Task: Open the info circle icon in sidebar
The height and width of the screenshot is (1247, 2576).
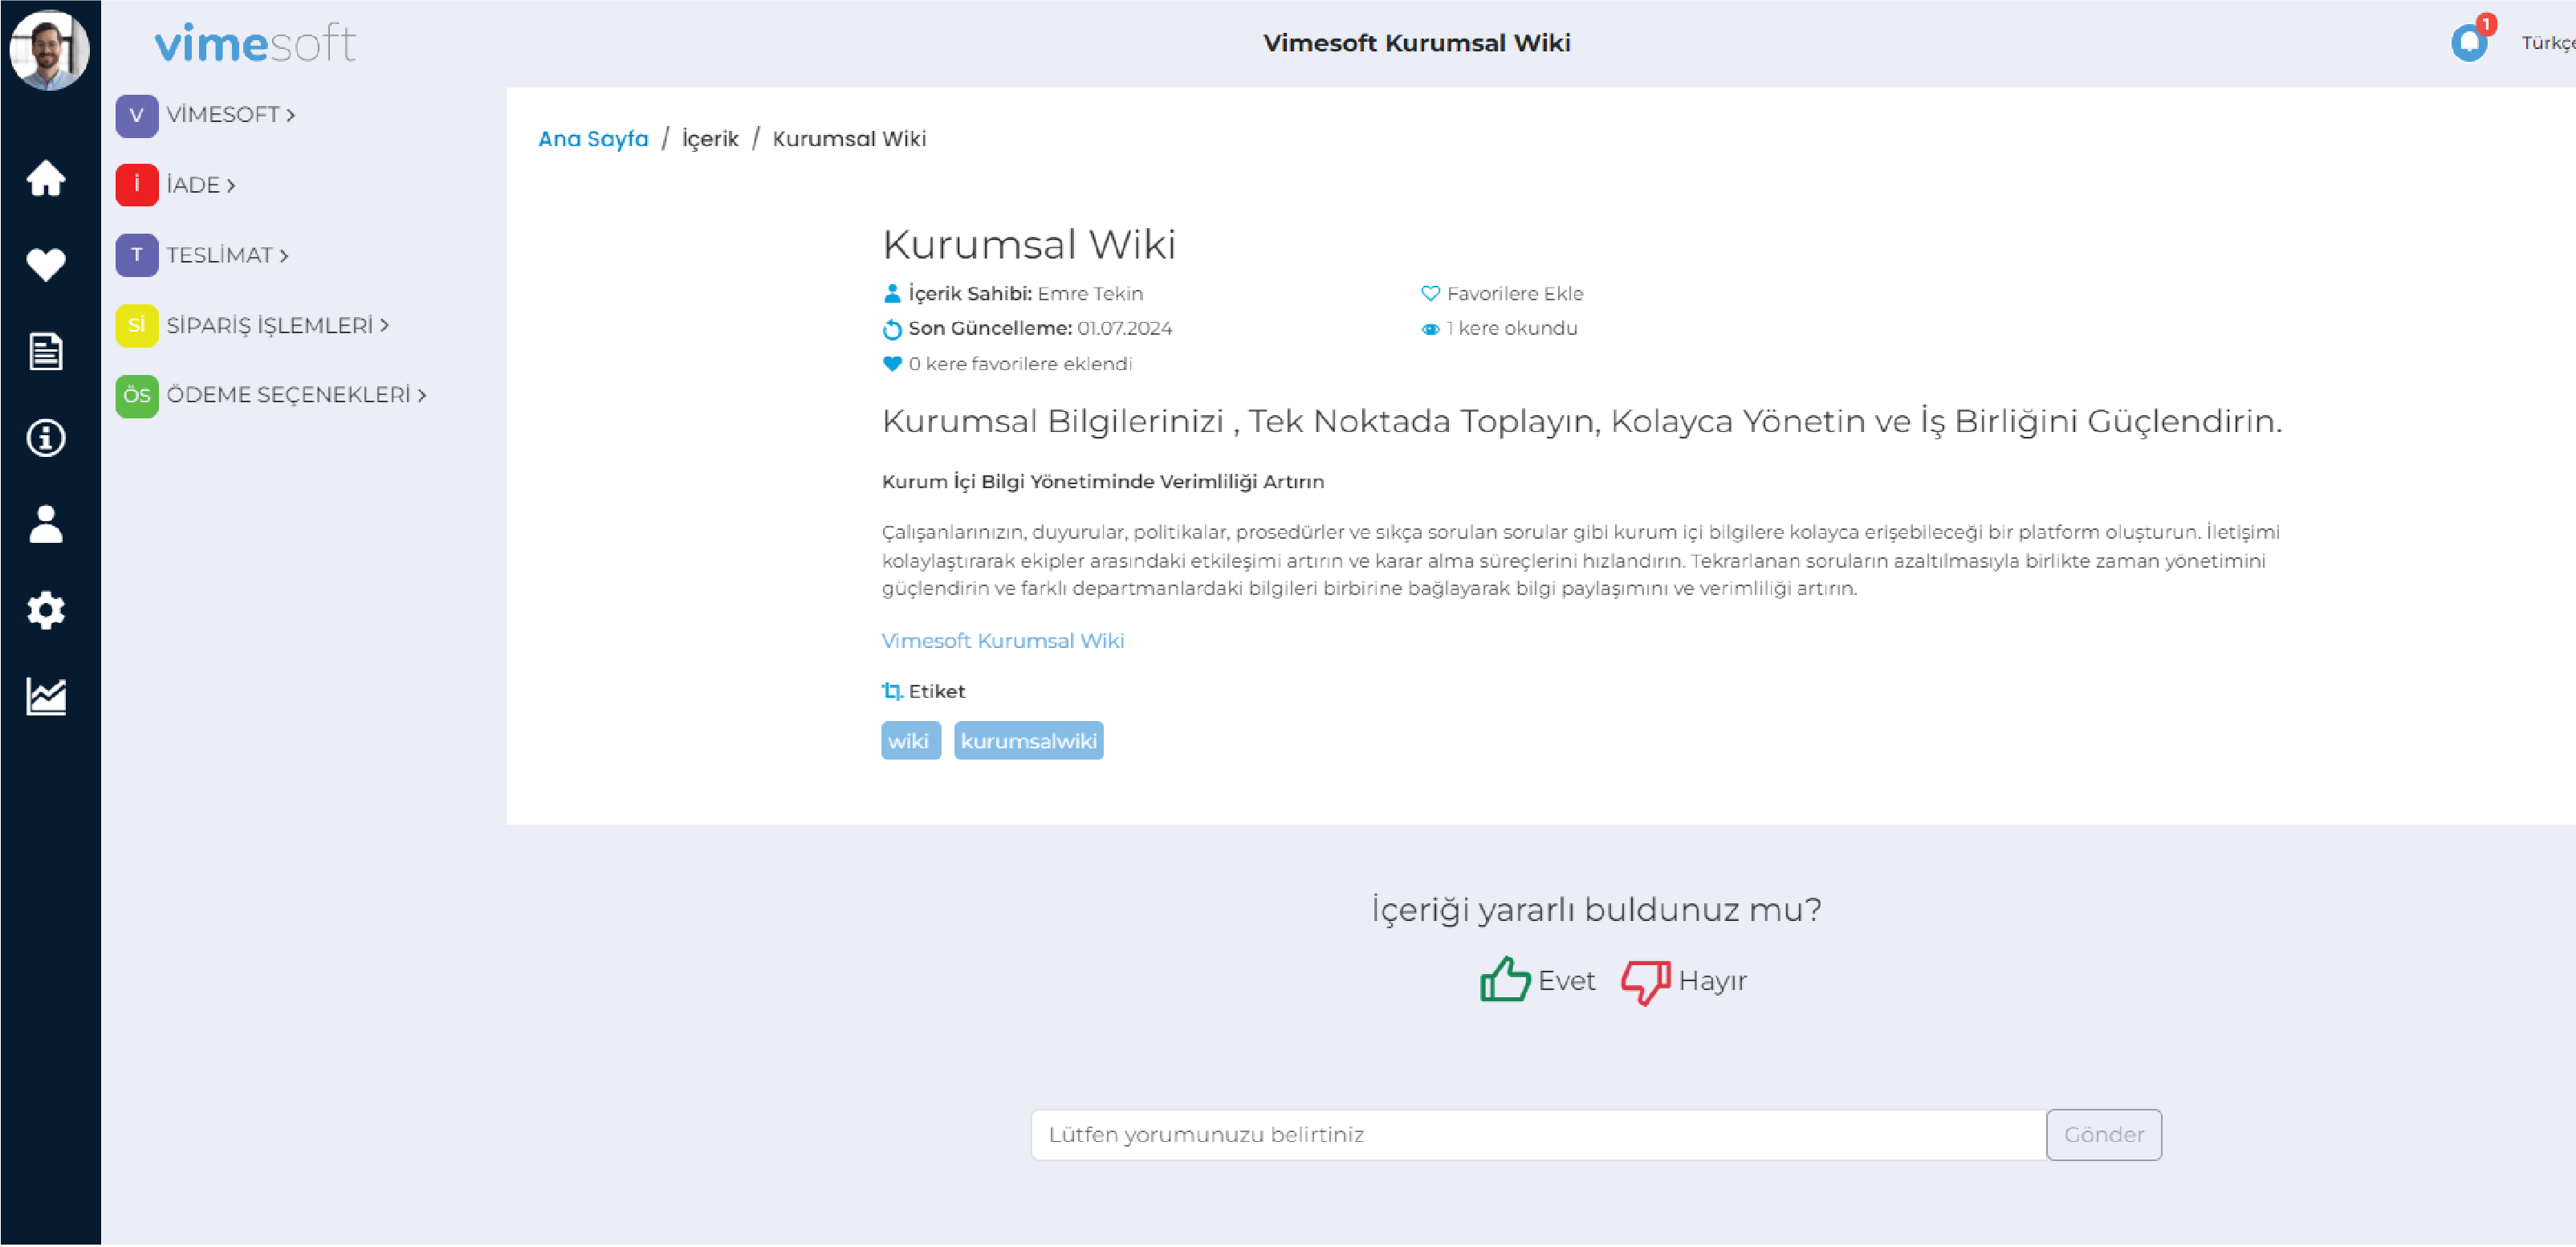Action: click(46, 438)
